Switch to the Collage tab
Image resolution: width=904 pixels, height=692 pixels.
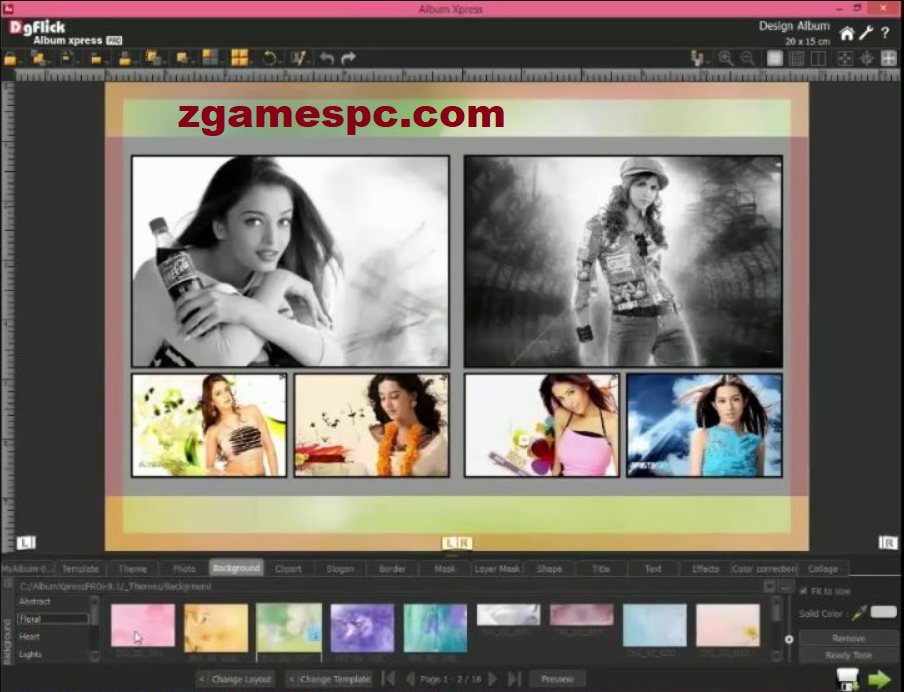point(823,569)
